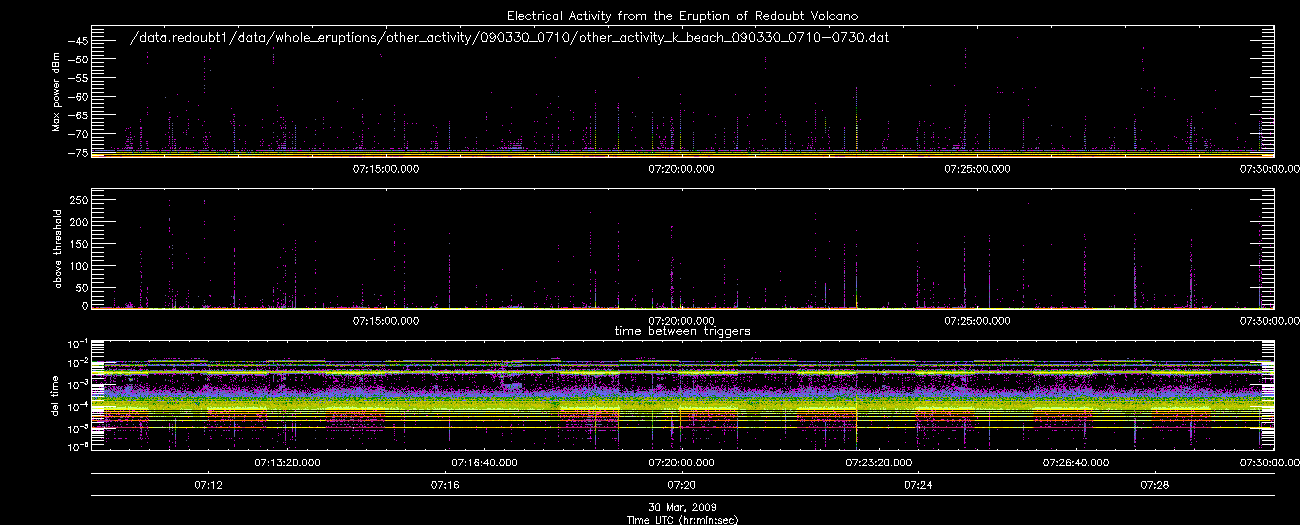Click the 07:20 tick on bottom time axis
The height and width of the screenshot is (525, 1300).
coord(681,485)
